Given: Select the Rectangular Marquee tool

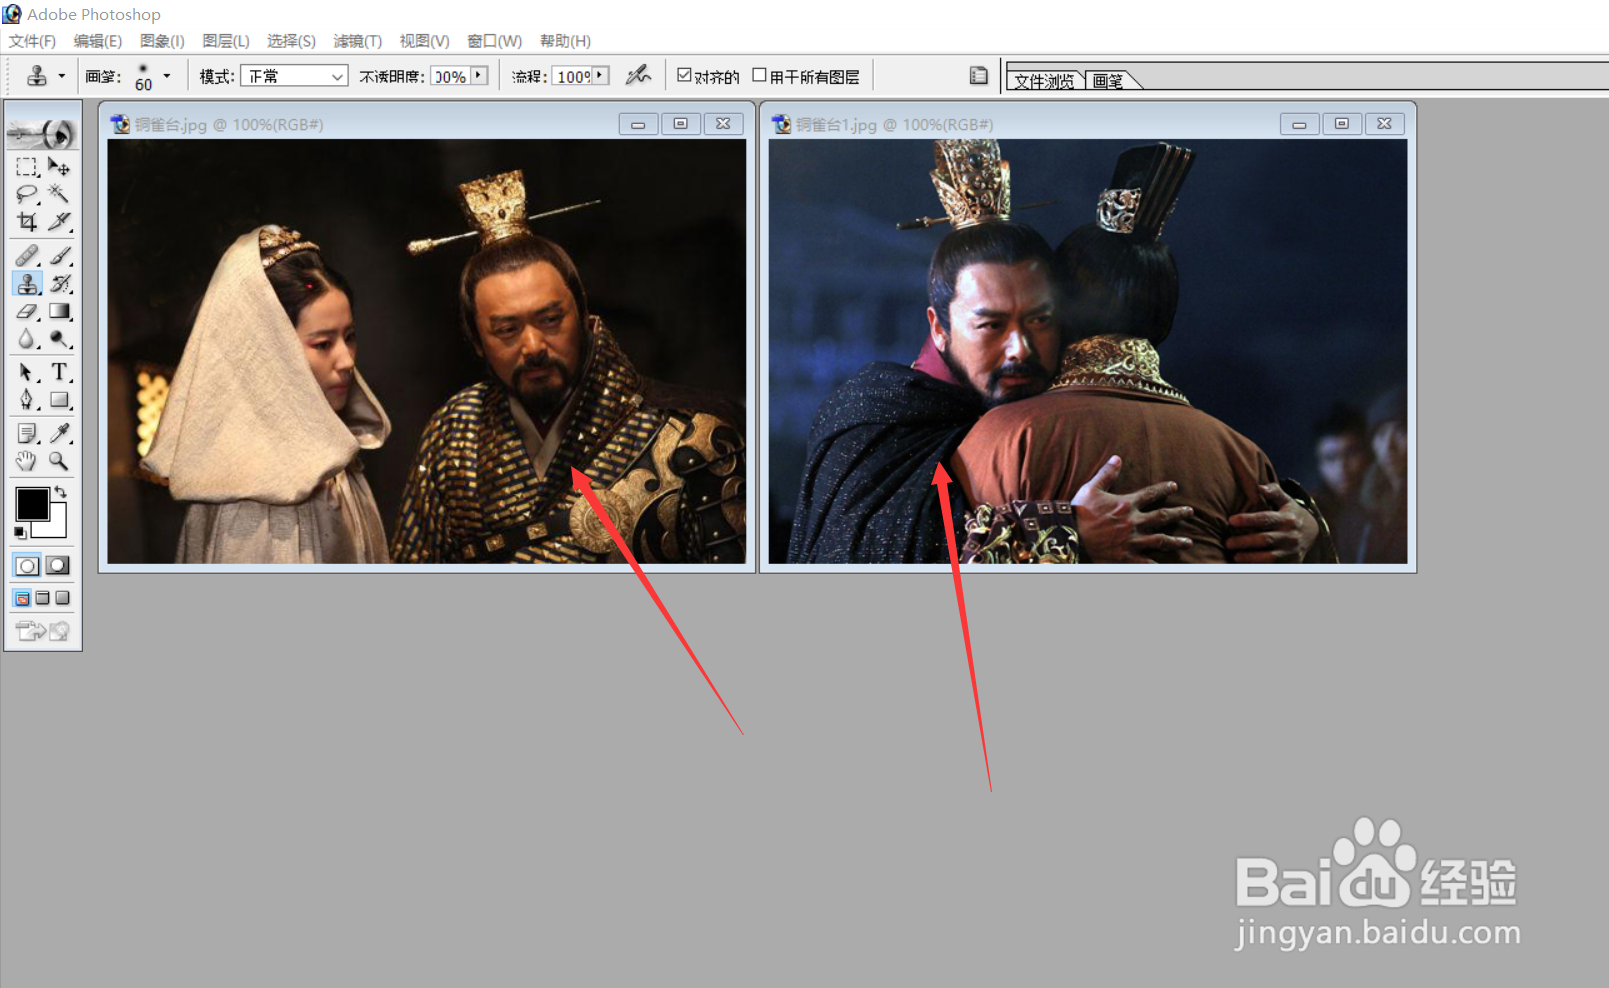Looking at the screenshot, I should 27,166.
